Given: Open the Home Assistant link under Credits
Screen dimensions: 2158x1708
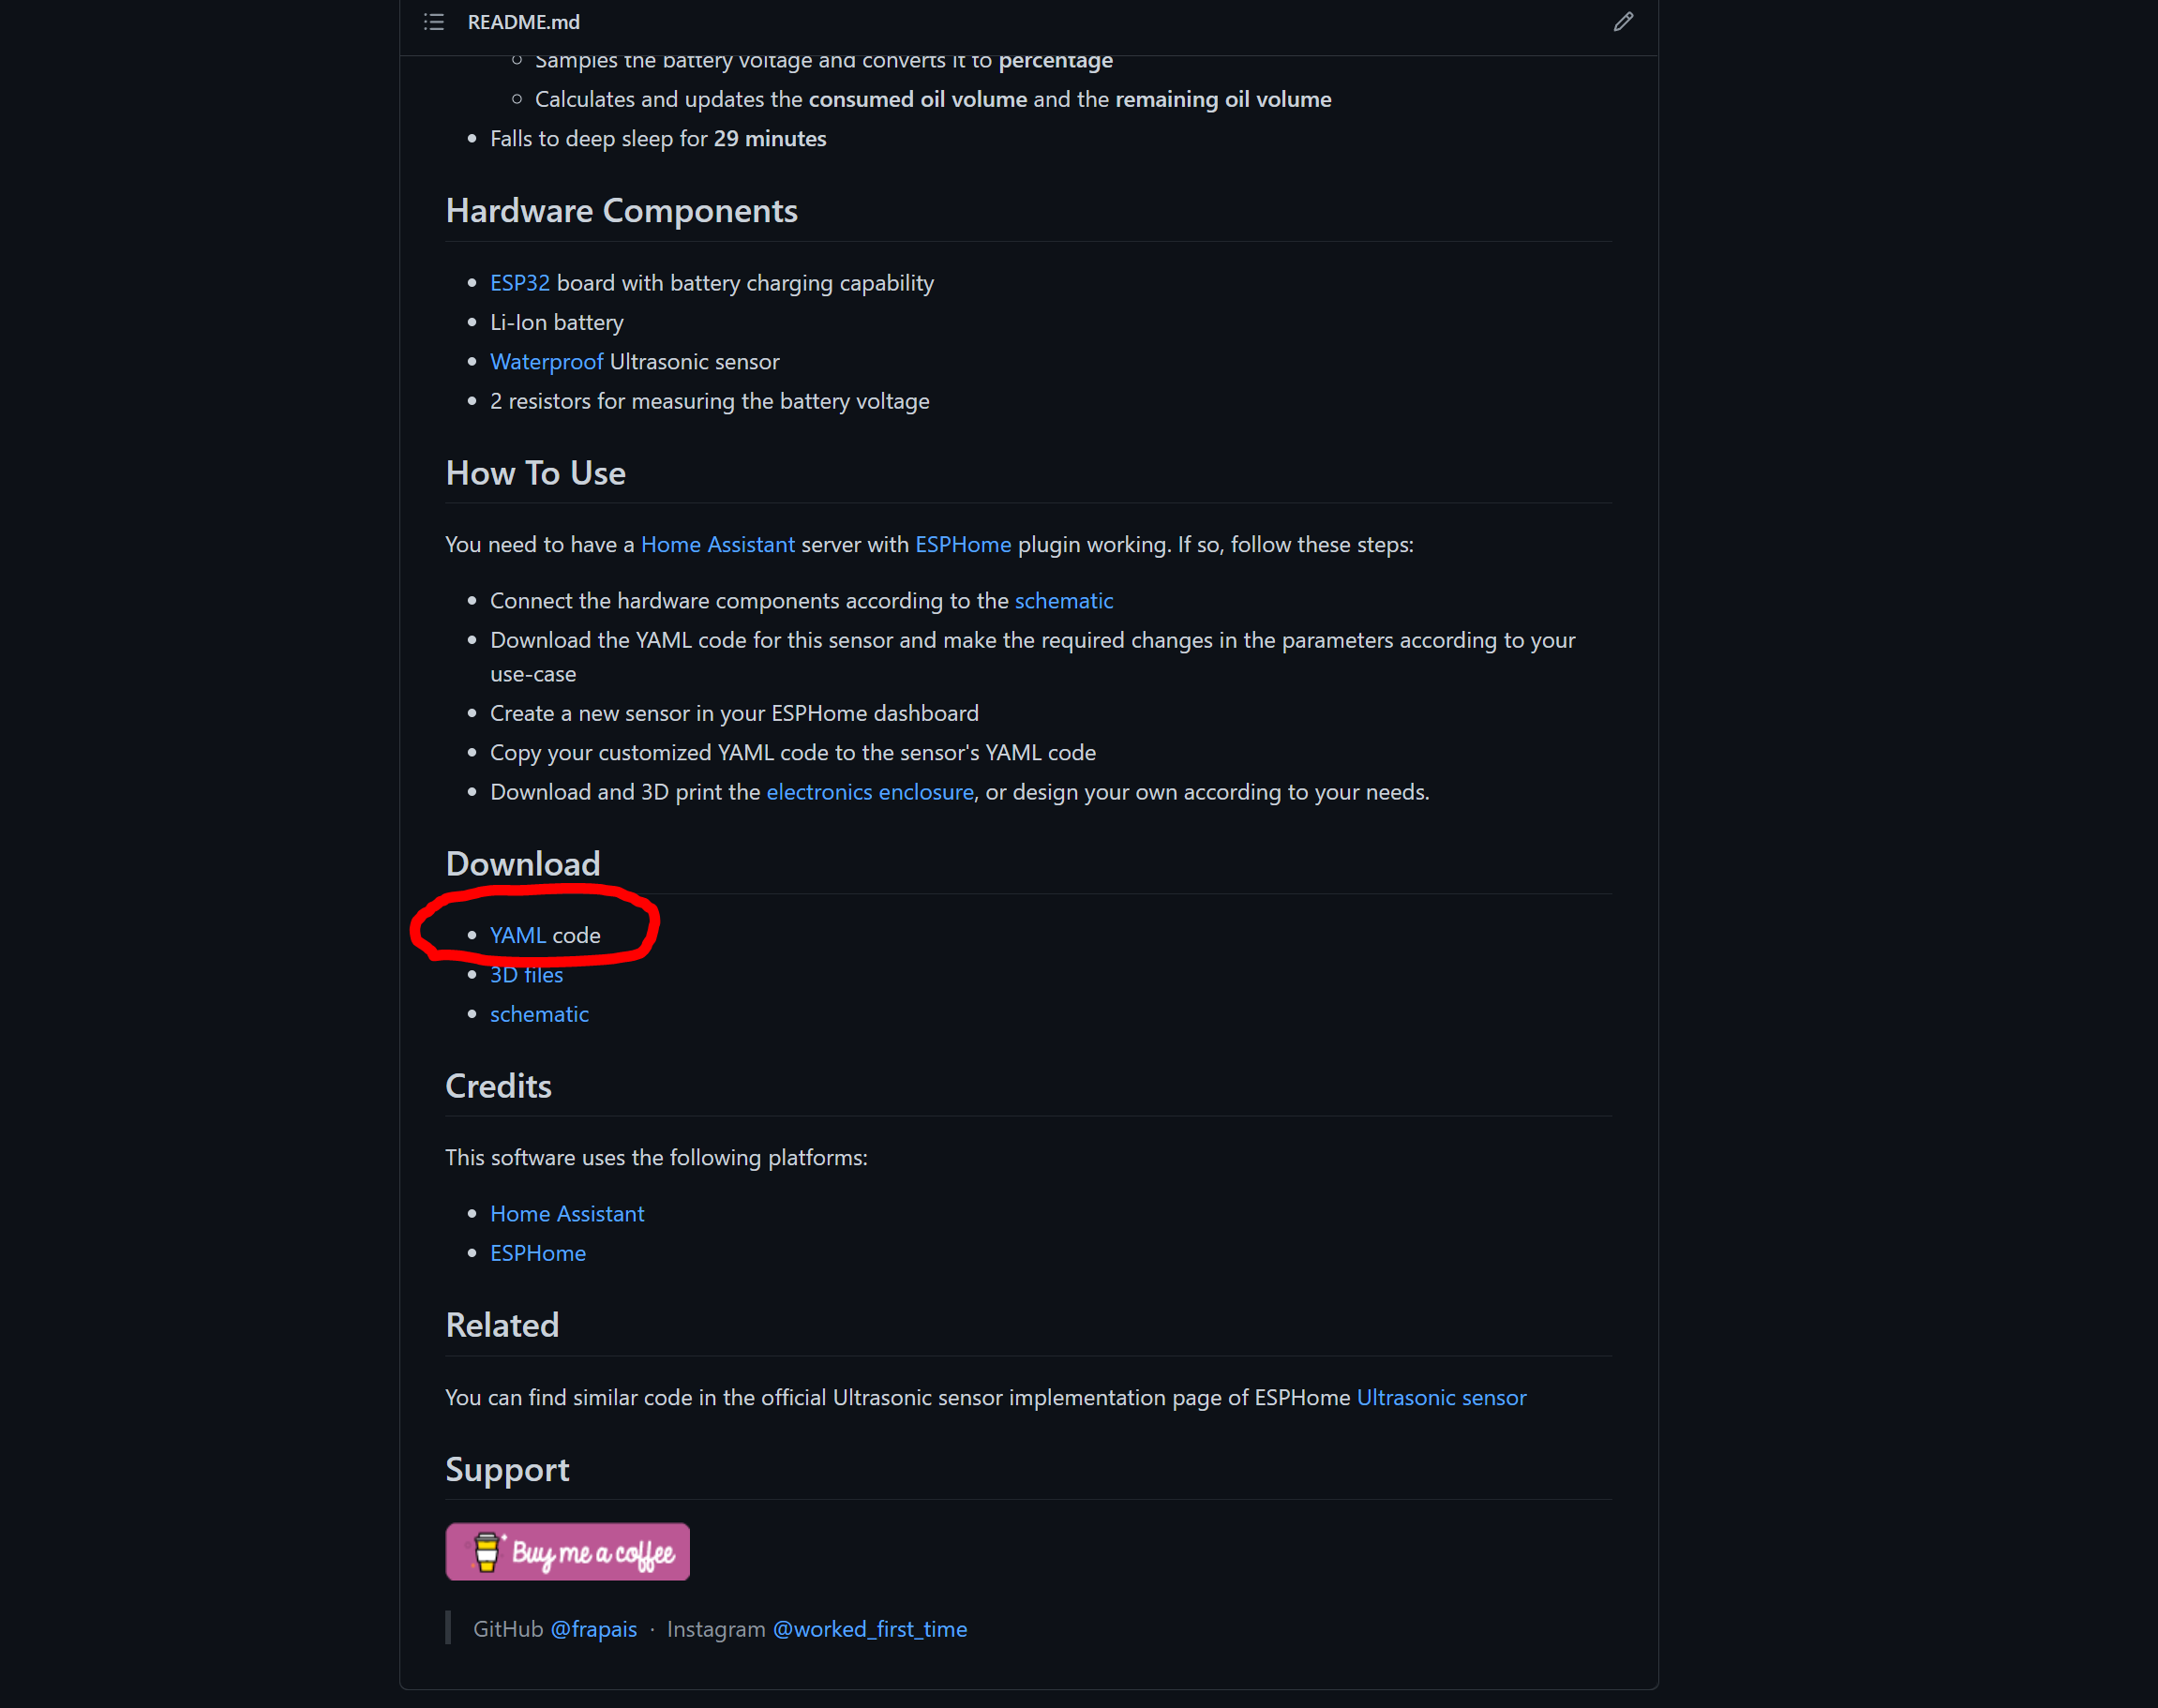Looking at the screenshot, I should tap(567, 1213).
